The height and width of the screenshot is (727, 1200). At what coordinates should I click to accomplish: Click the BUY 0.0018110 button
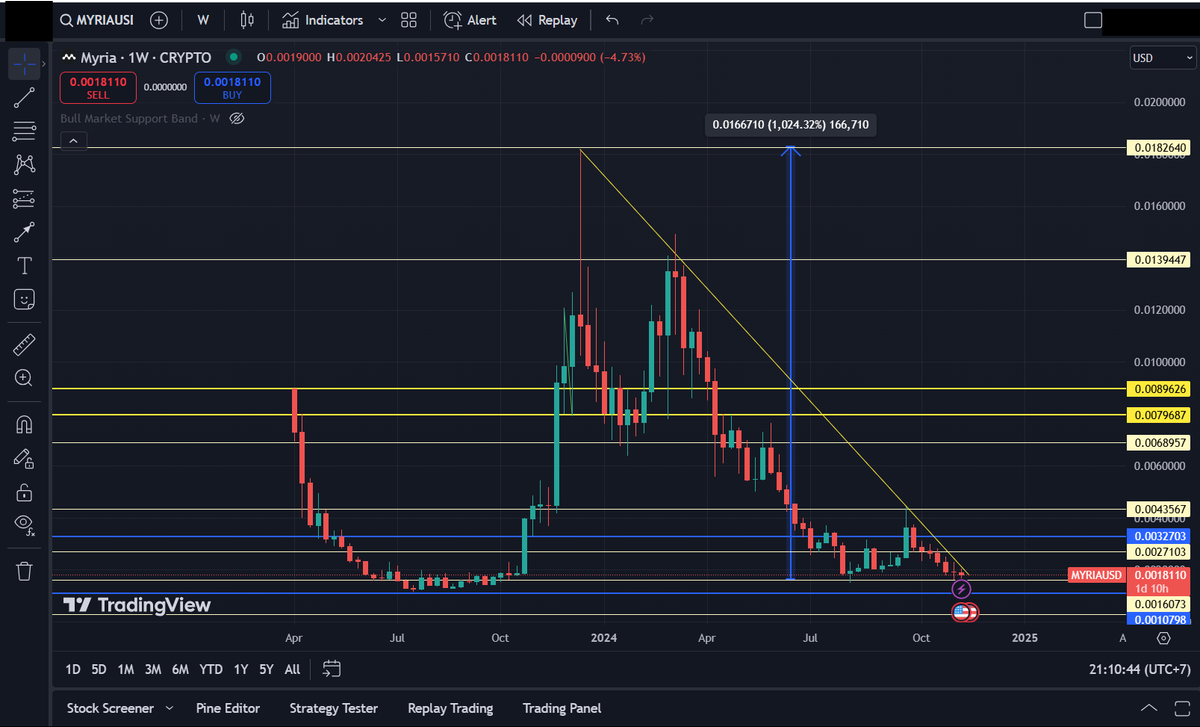coord(232,88)
